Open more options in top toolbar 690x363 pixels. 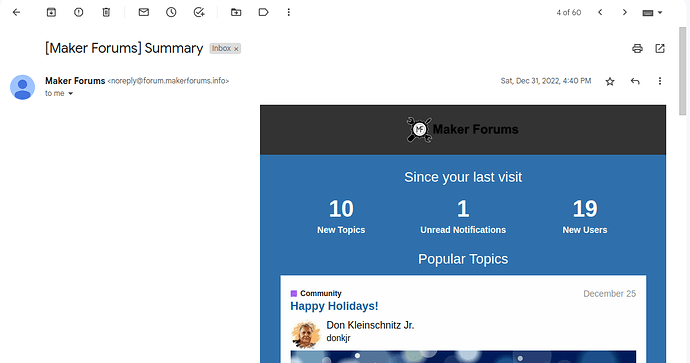pyautogui.click(x=289, y=12)
